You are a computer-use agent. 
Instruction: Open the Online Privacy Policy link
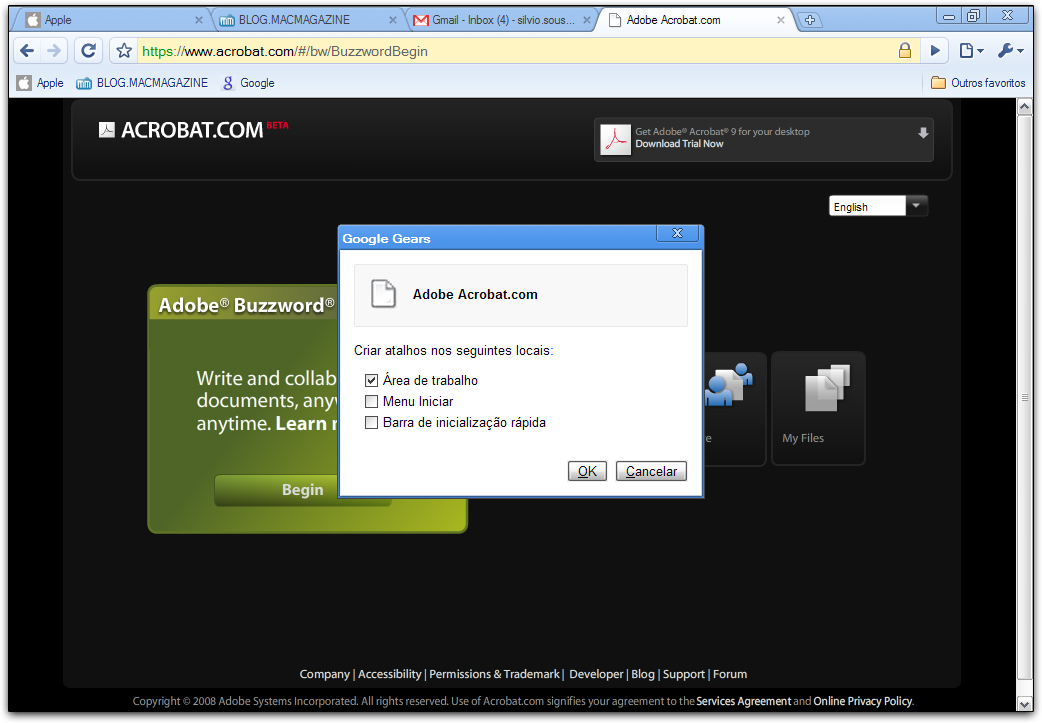coord(863,701)
